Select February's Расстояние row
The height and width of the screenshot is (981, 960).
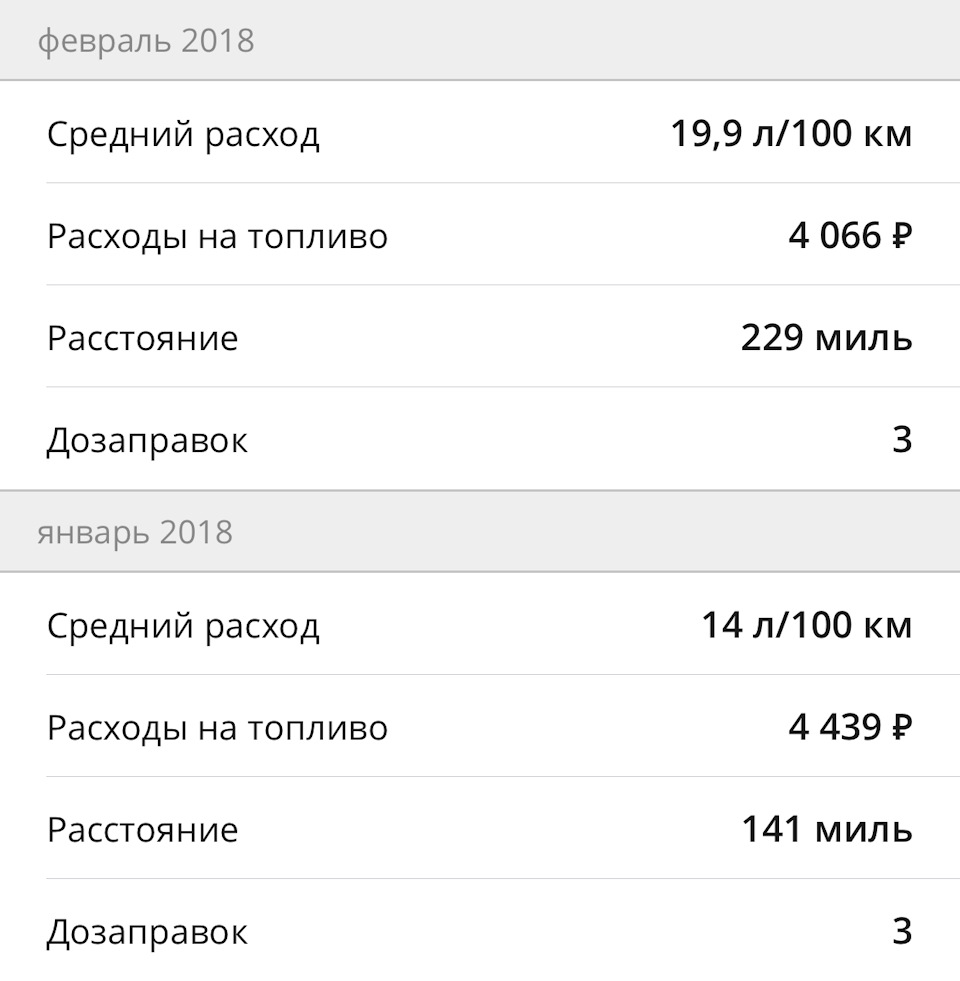480,337
